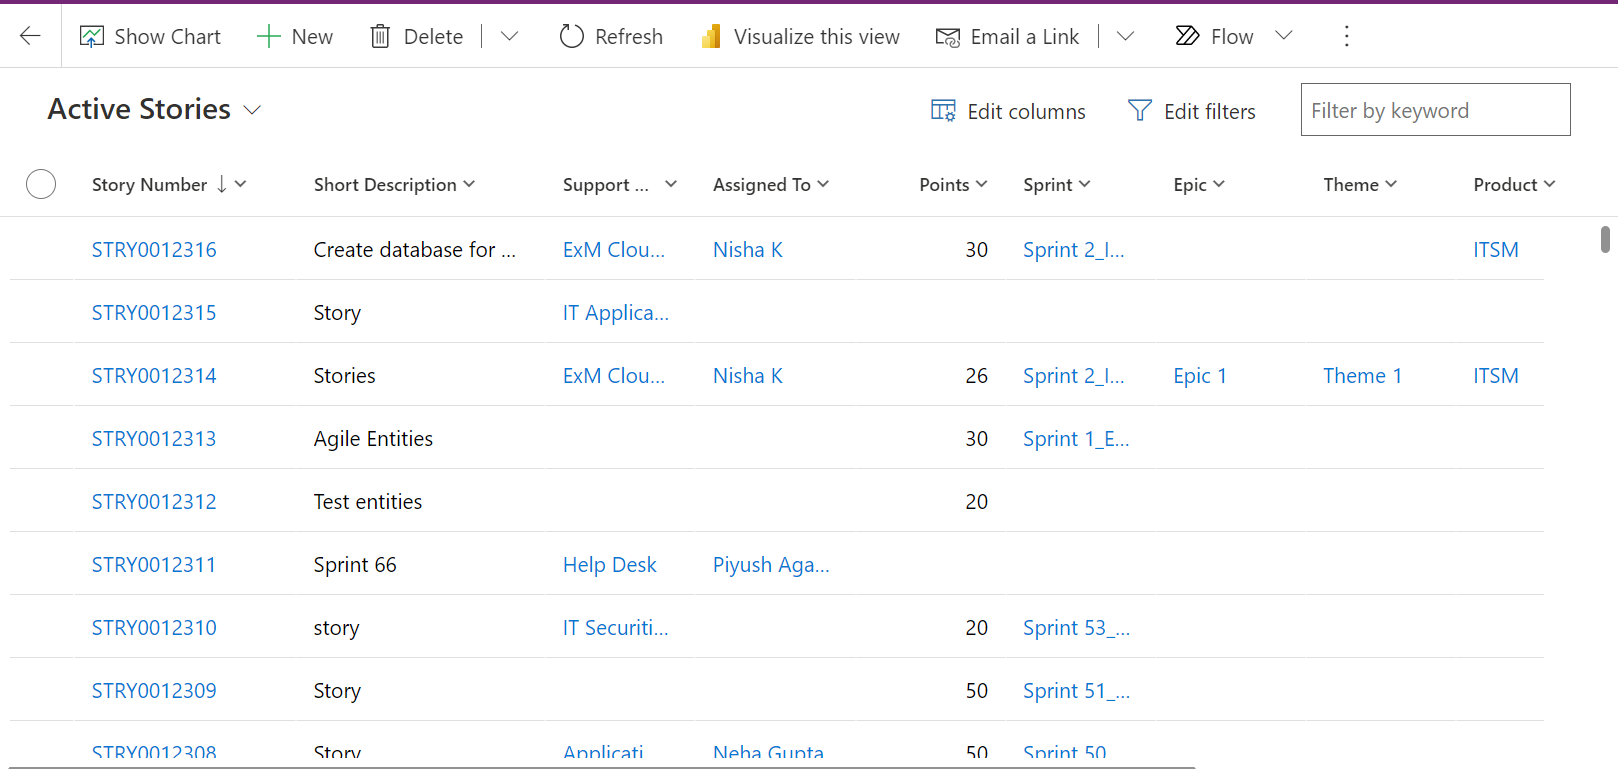Click Edit columns button
1618x769 pixels.
coord(1008,111)
